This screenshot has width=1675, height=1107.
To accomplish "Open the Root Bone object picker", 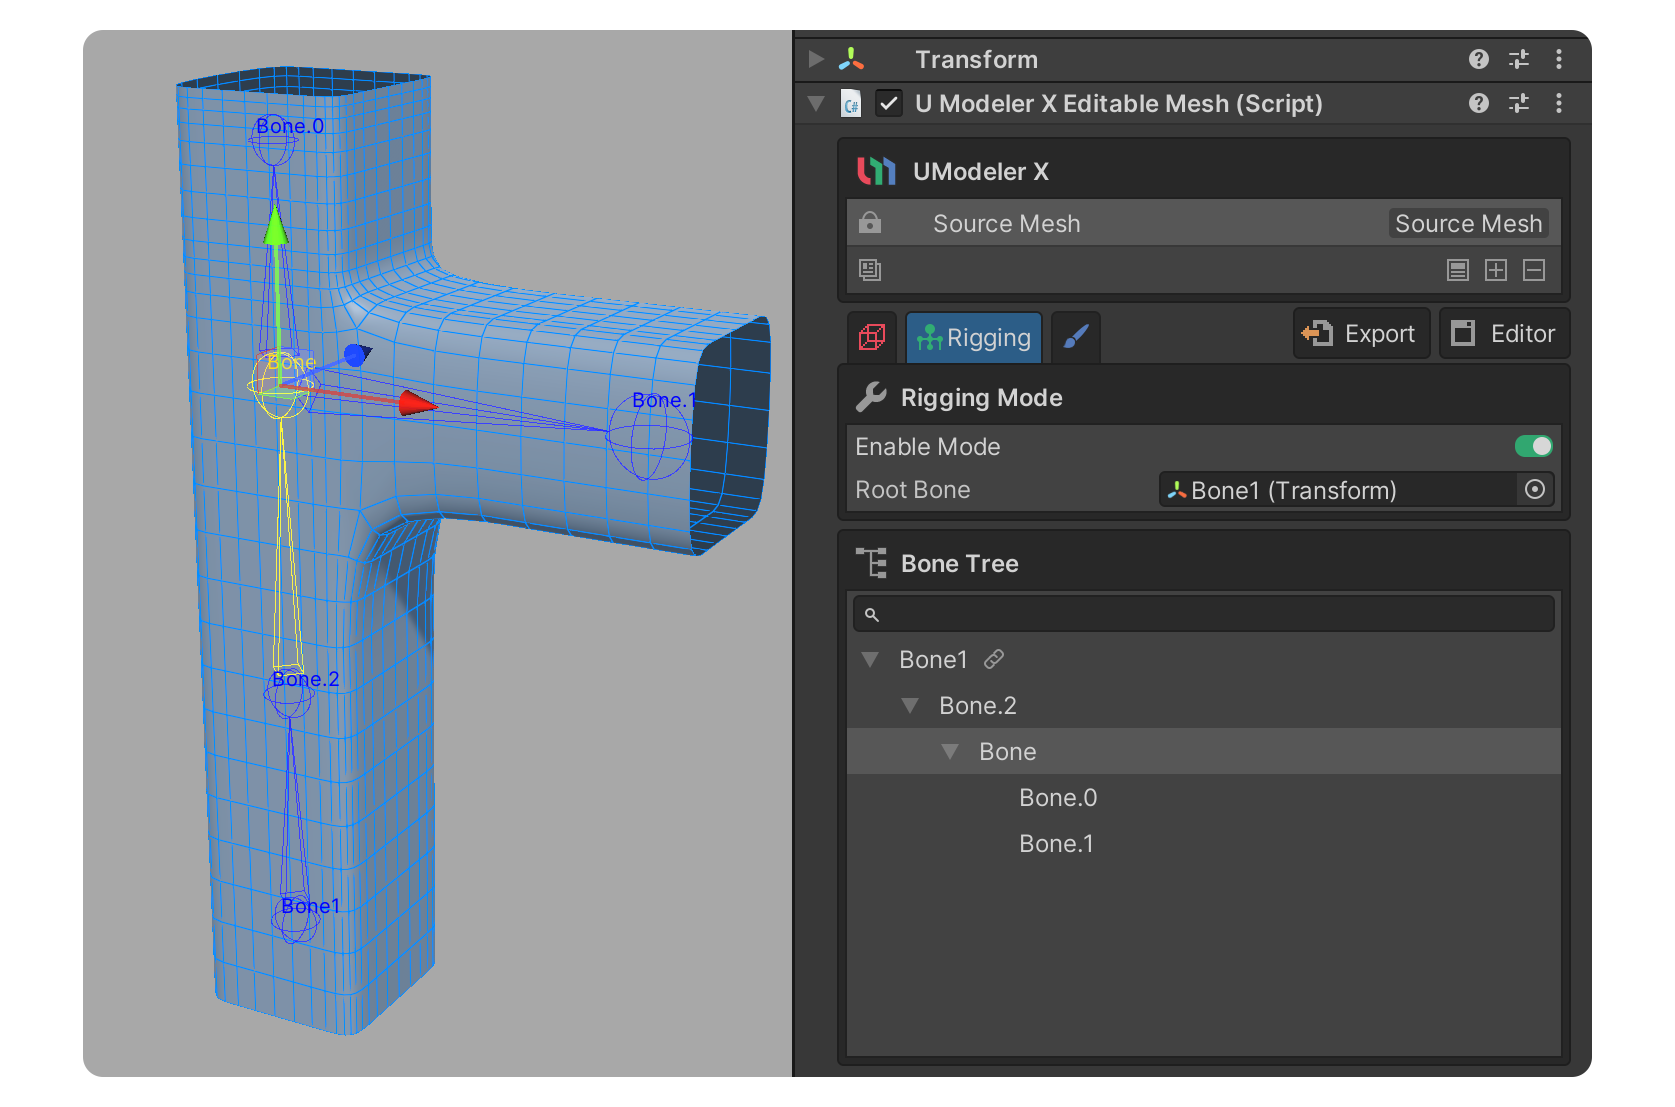I will (x=1534, y=489).
